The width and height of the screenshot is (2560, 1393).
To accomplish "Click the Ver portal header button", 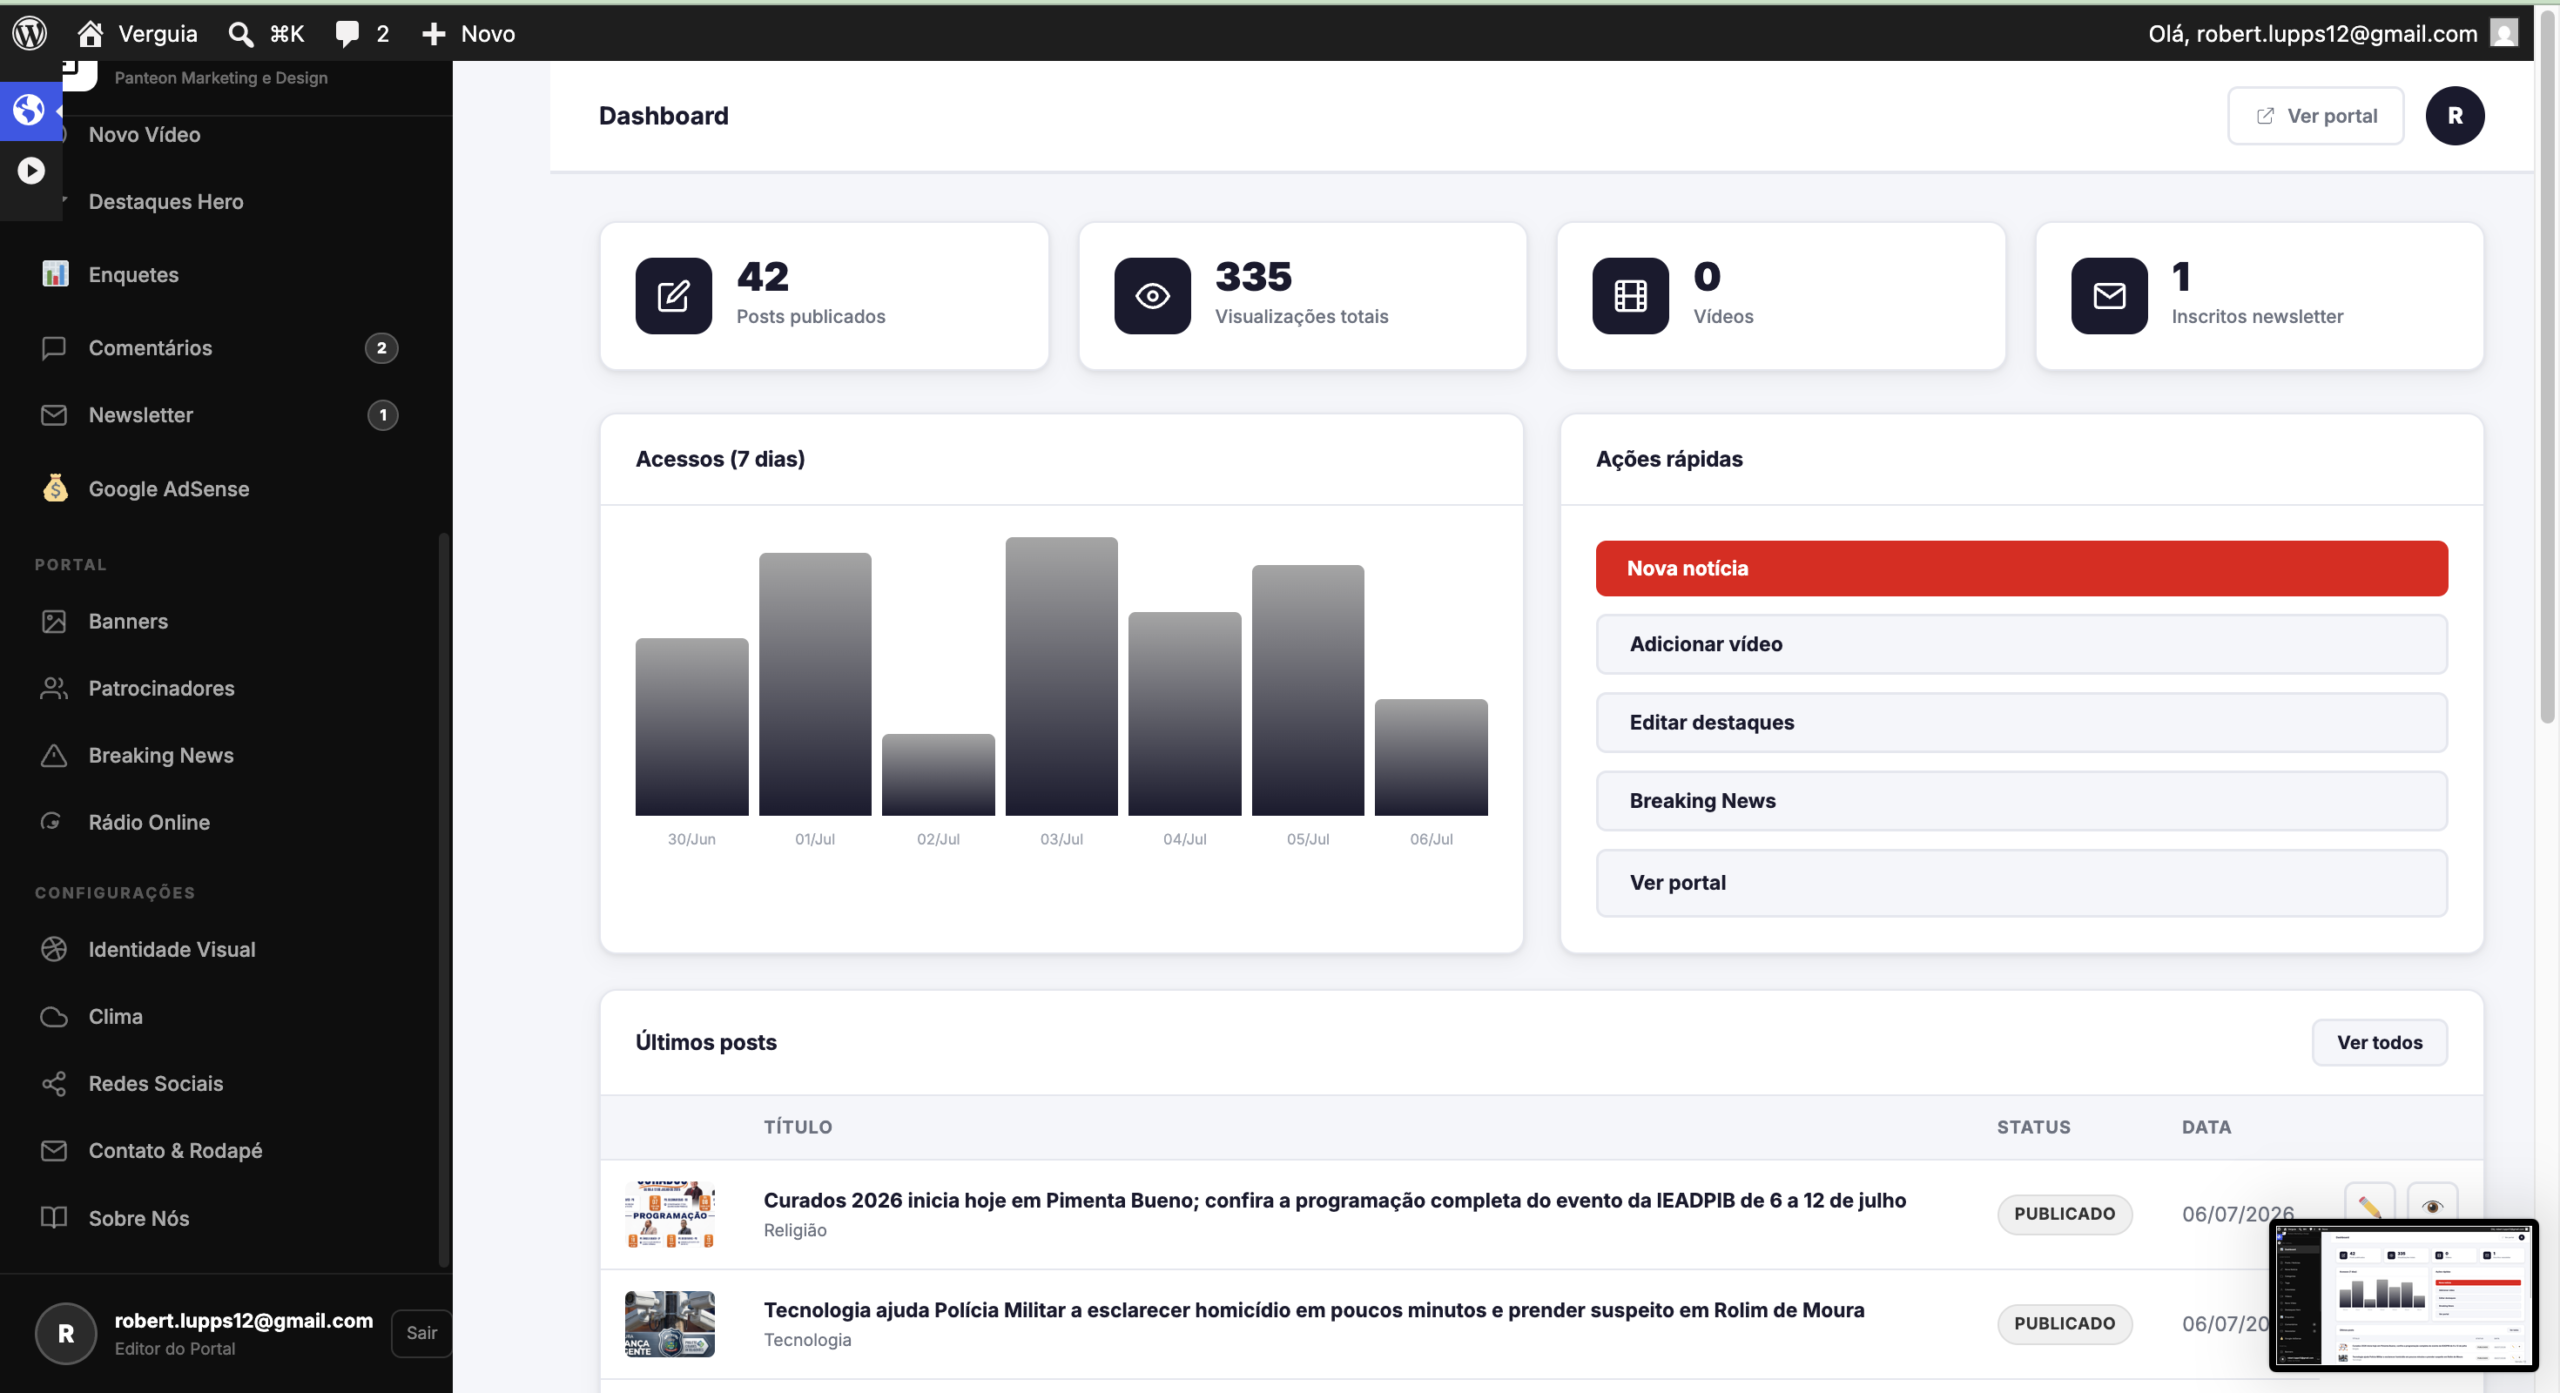I will 2315,116.
